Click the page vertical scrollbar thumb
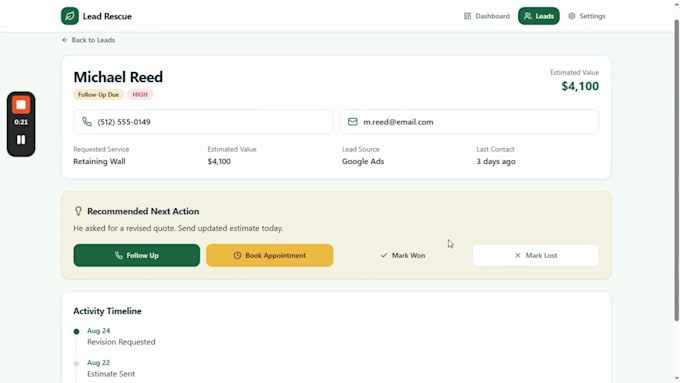 click(x=677, y=170)
